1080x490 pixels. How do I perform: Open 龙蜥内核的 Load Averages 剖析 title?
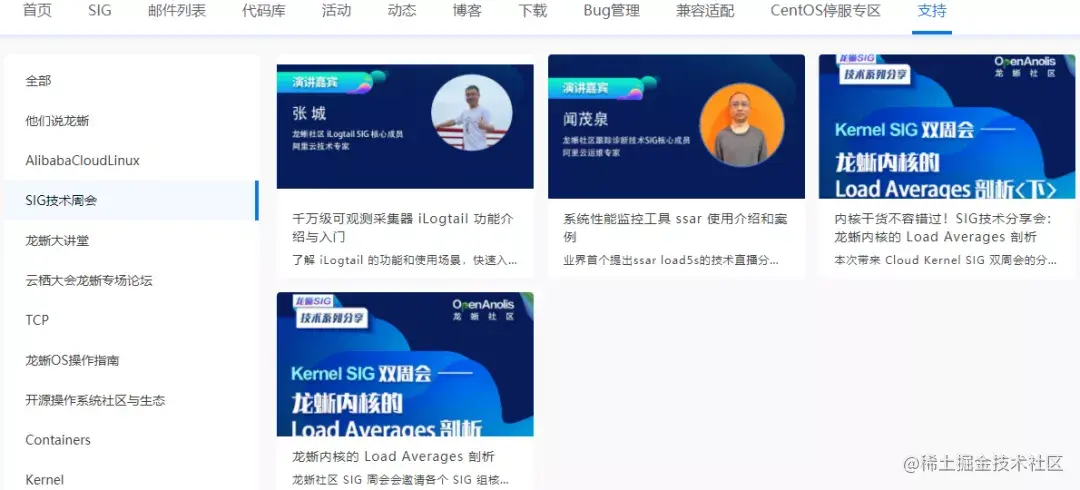pos(393,457)
